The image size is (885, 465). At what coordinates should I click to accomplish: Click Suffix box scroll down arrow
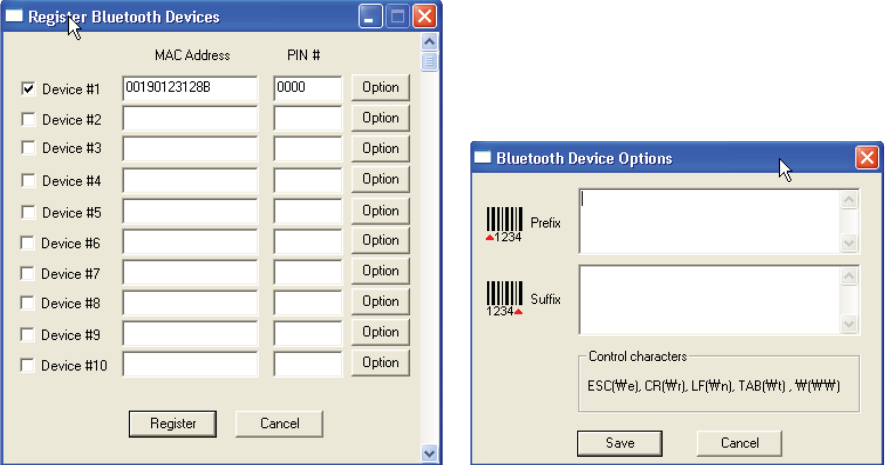[x=849, y=324]
